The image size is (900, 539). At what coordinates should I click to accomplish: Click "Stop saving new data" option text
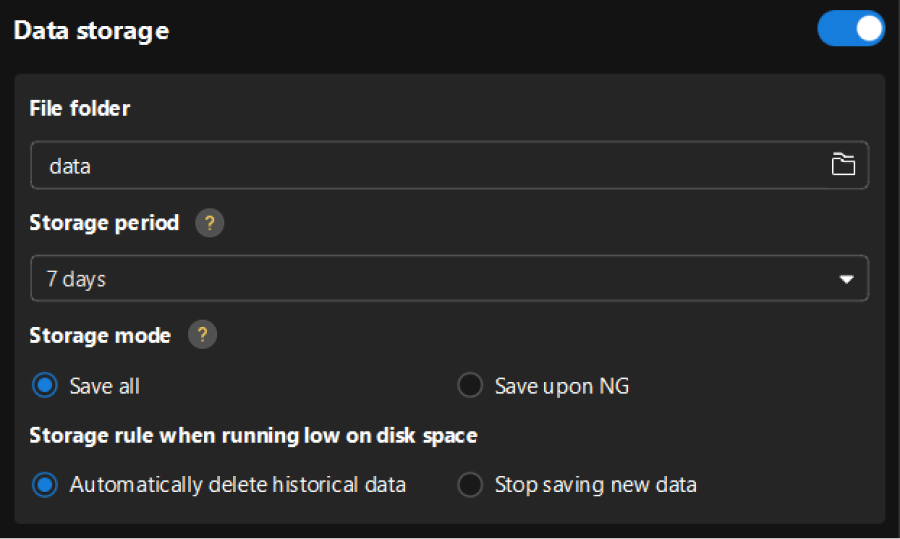[x=595, y=485]
